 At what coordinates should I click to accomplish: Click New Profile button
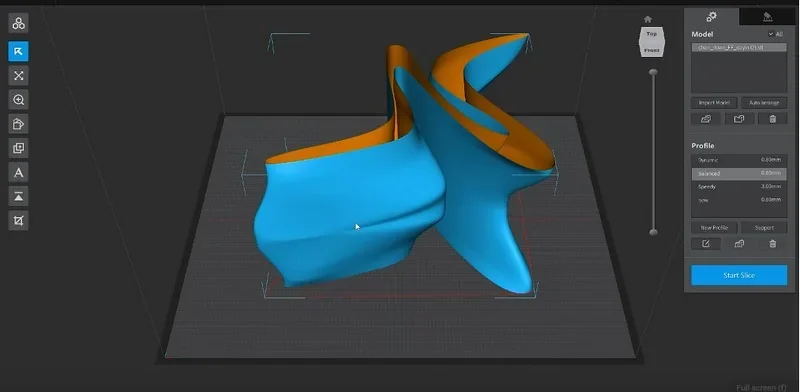(714, 228)
